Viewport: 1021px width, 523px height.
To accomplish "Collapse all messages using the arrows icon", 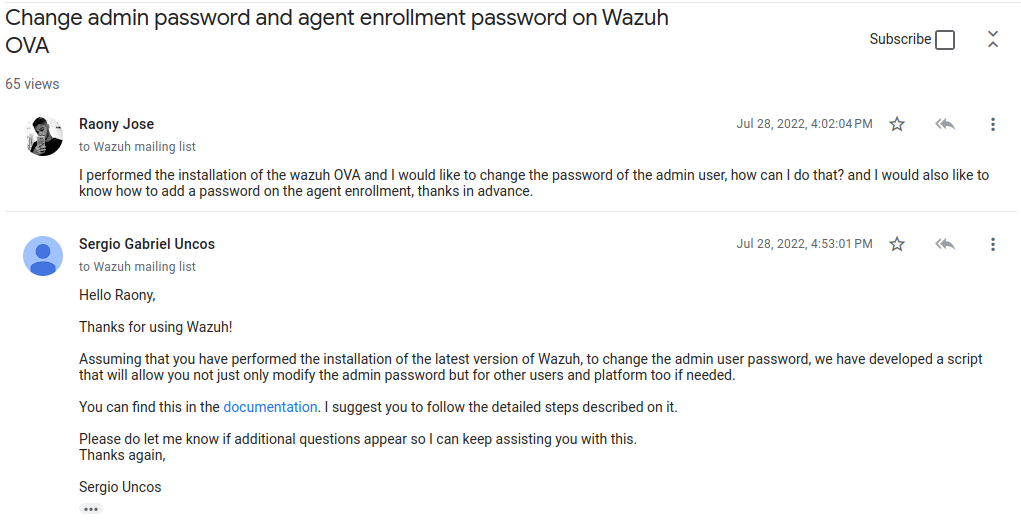I will (992, 39).
